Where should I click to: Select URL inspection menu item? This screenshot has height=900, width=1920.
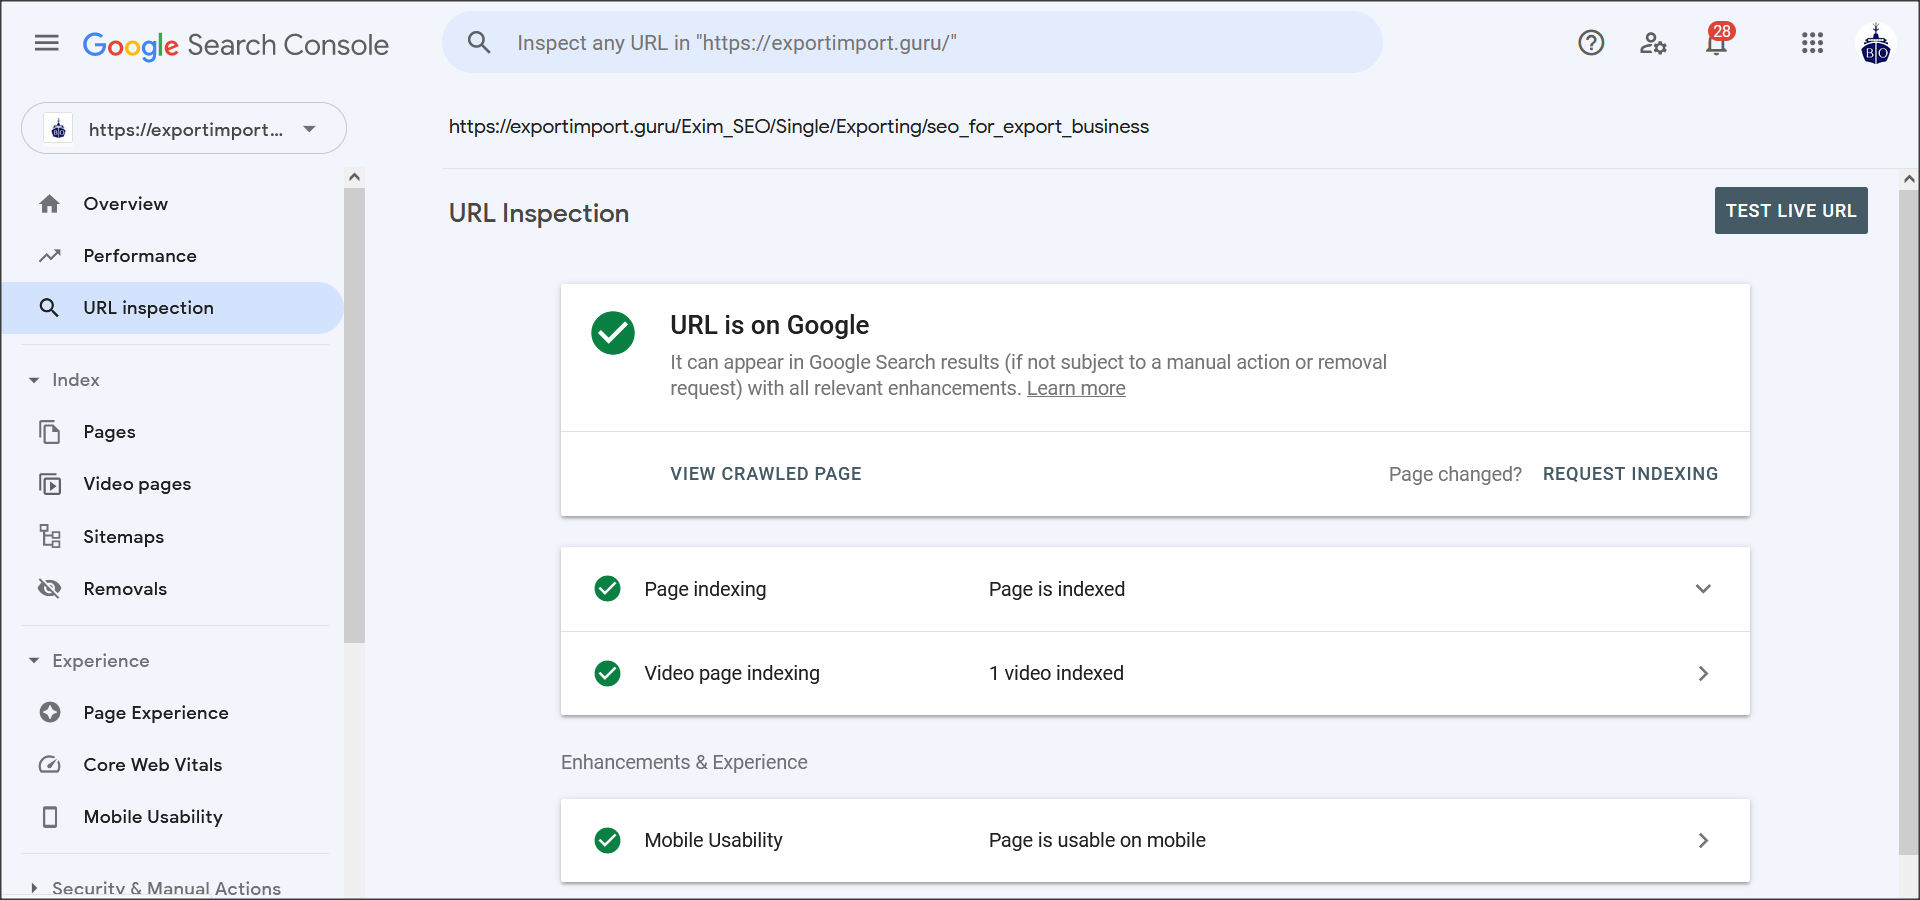[172, 308]
